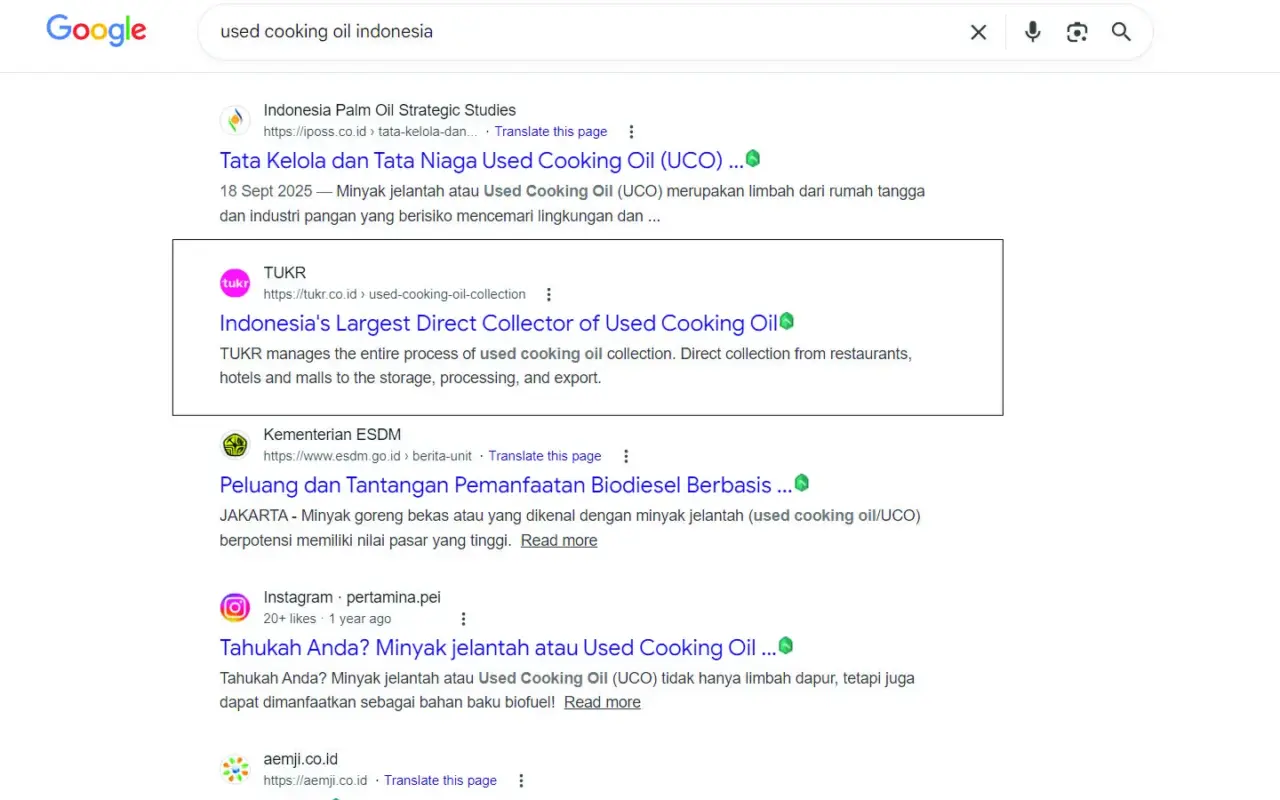Open the three-dot menu on the IPOSS result
This screenshot has height=800, width=1280.
631,131
